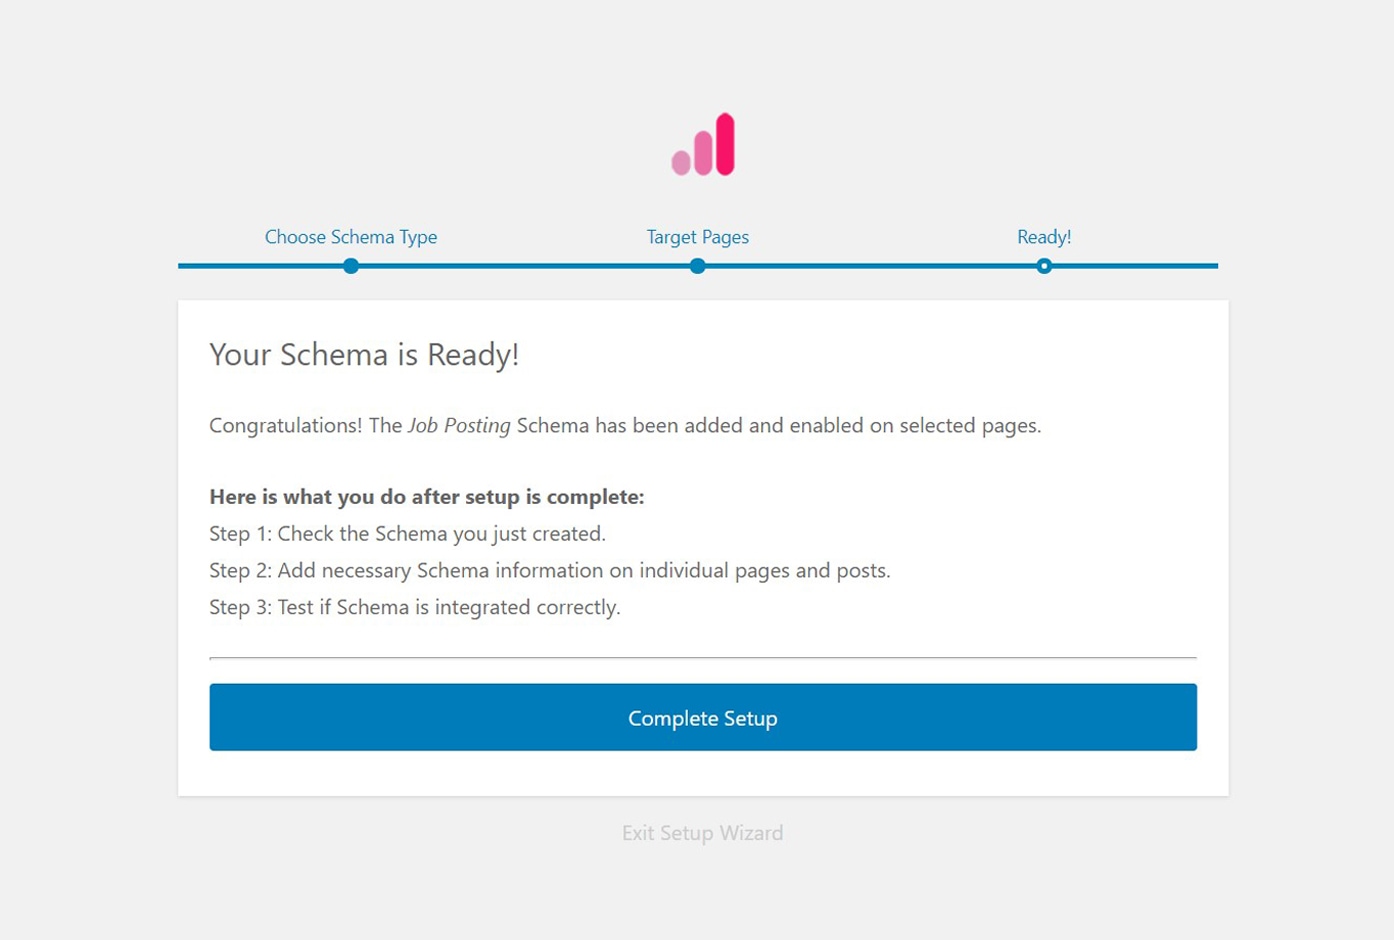Select the Choose Schema Type step label
1394x940 pixels.
coord(350,237)
